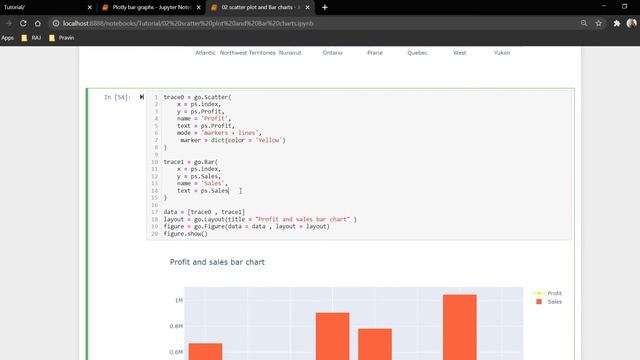Close the Plotly bar graphs tab

(198, 7)
